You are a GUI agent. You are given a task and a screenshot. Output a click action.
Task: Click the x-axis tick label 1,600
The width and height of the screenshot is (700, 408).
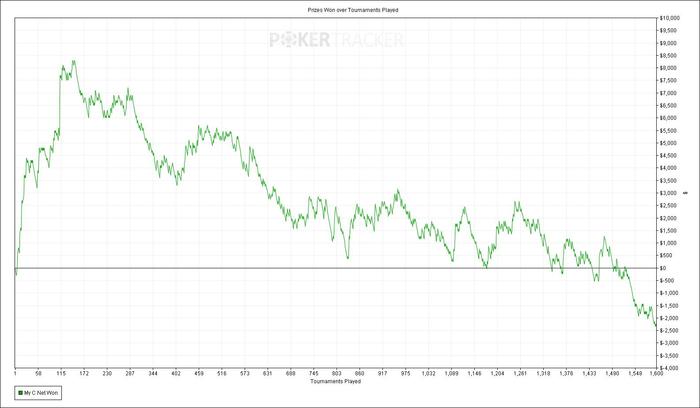(656, 373)
